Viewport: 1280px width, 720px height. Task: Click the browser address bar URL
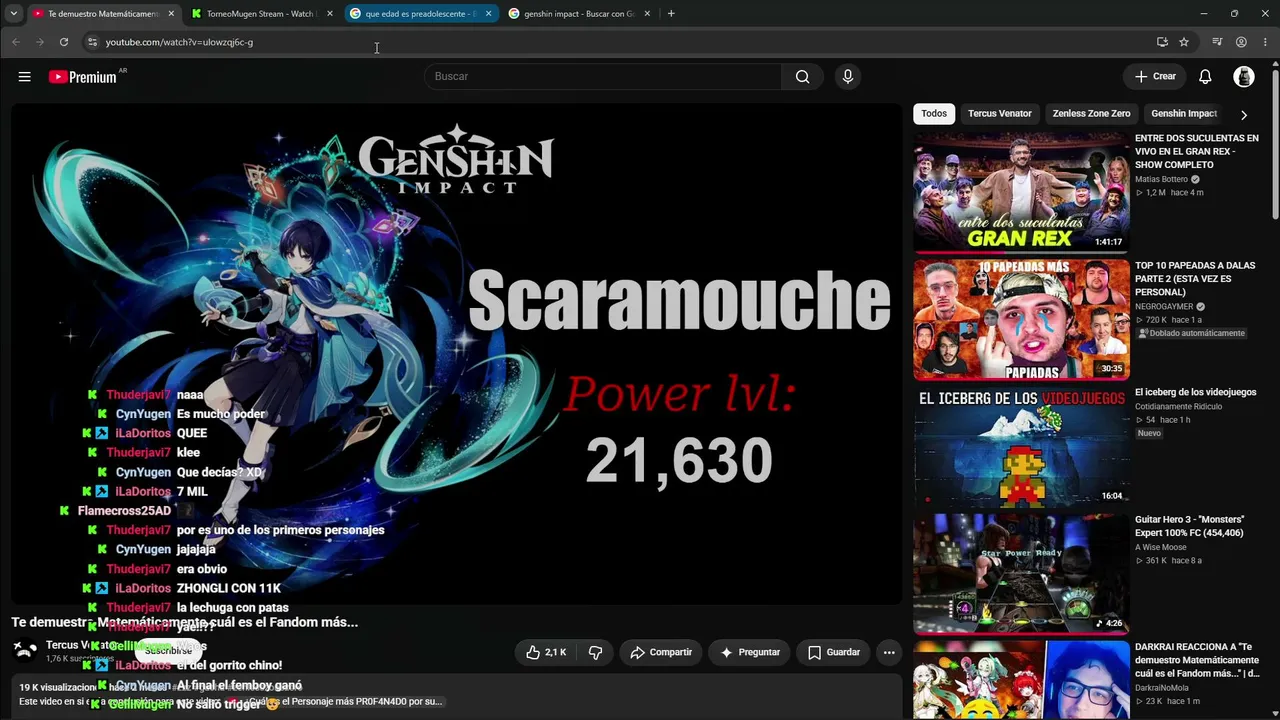(x=180, y=42)
